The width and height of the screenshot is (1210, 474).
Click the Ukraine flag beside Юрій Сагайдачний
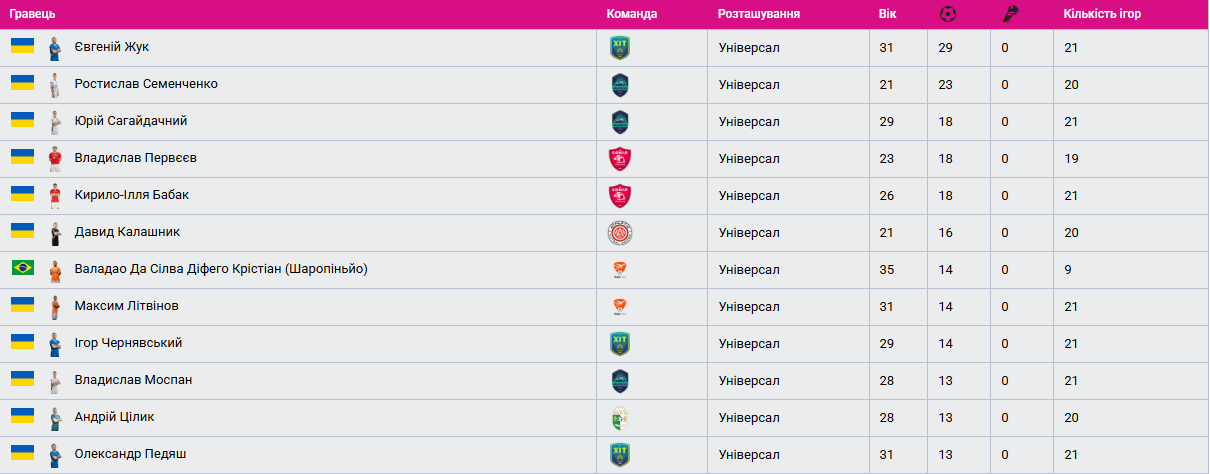pos(22,120)
